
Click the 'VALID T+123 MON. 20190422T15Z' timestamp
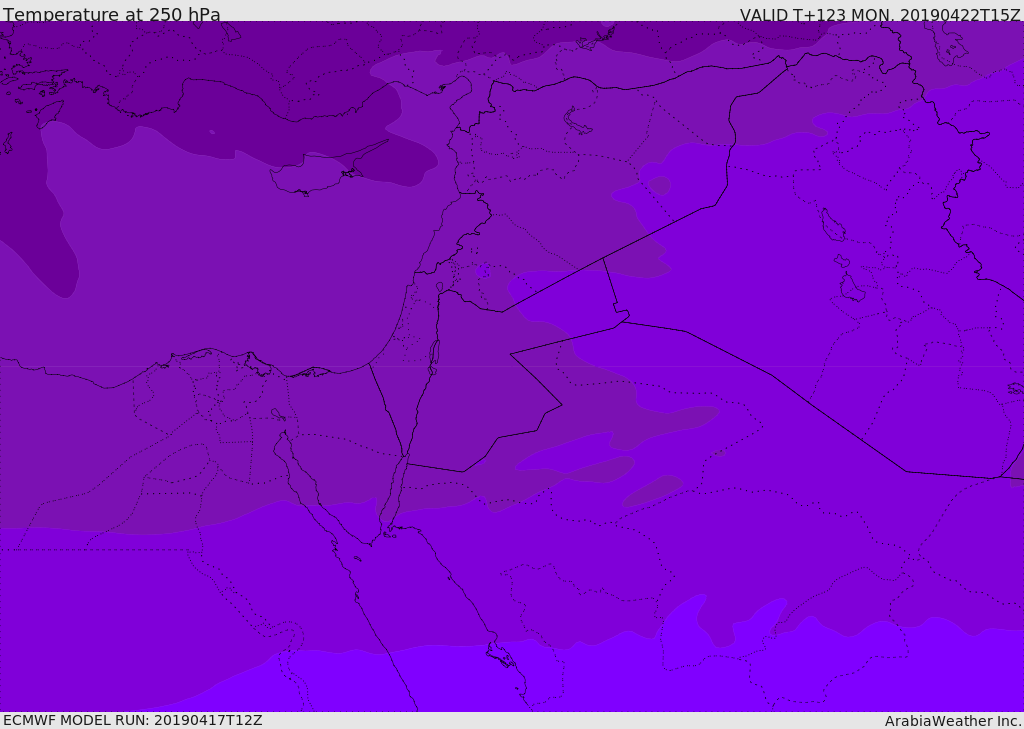[x=880, y=15]
